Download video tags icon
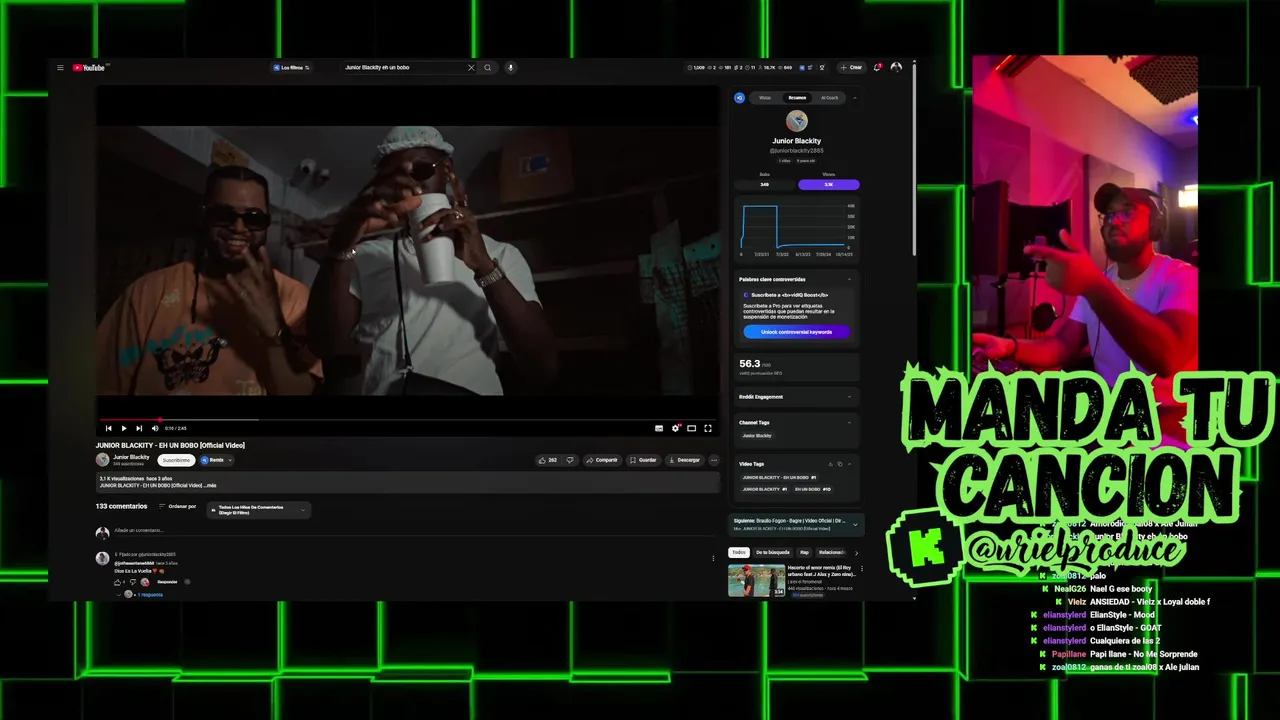This screenshot has height=720, width=1280. coord(831,464)
